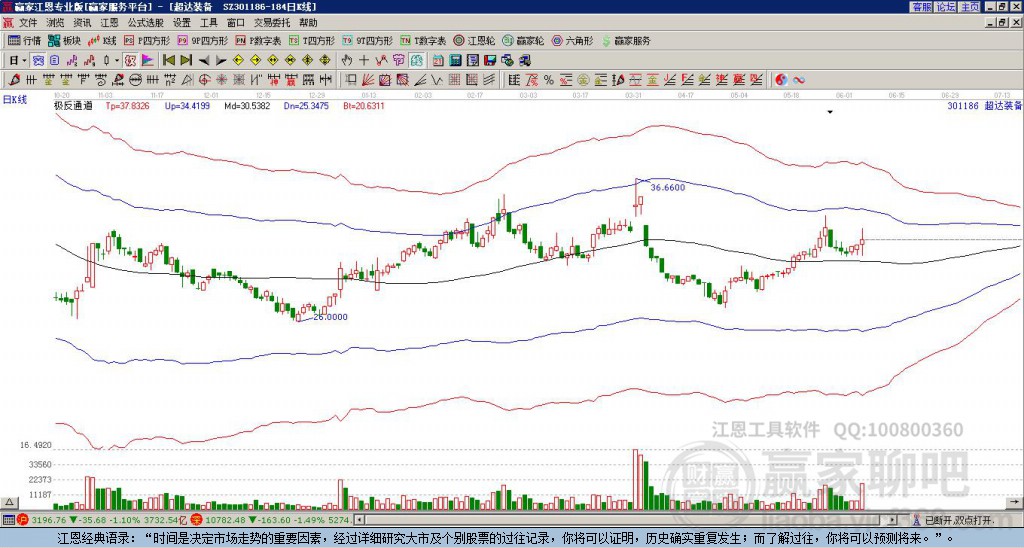Click the 行情 toolbar button
Screen dimensions: 1024x548
coord(24,40)
